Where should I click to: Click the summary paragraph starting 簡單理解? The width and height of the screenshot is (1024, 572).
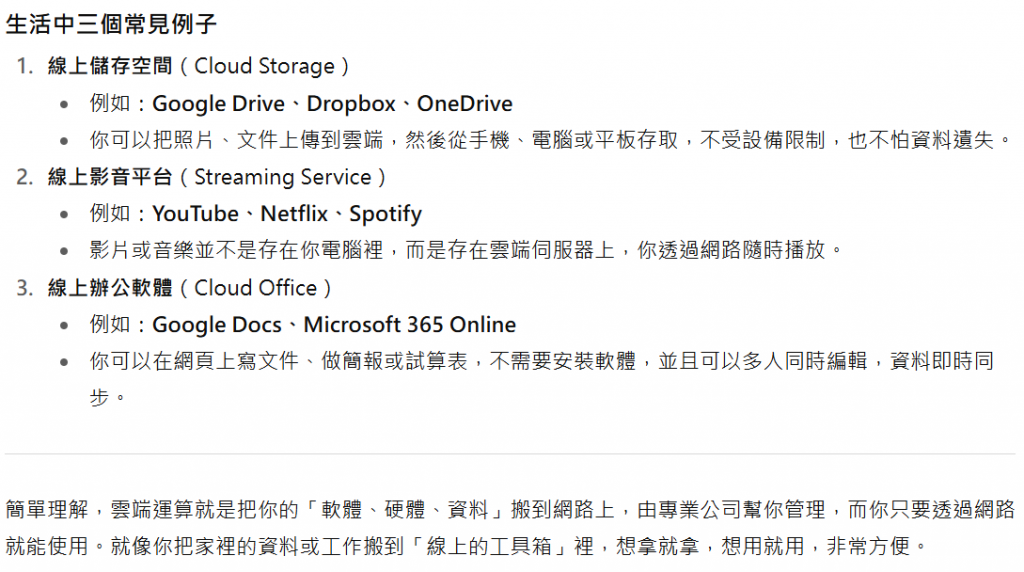(x=510, y=528)
